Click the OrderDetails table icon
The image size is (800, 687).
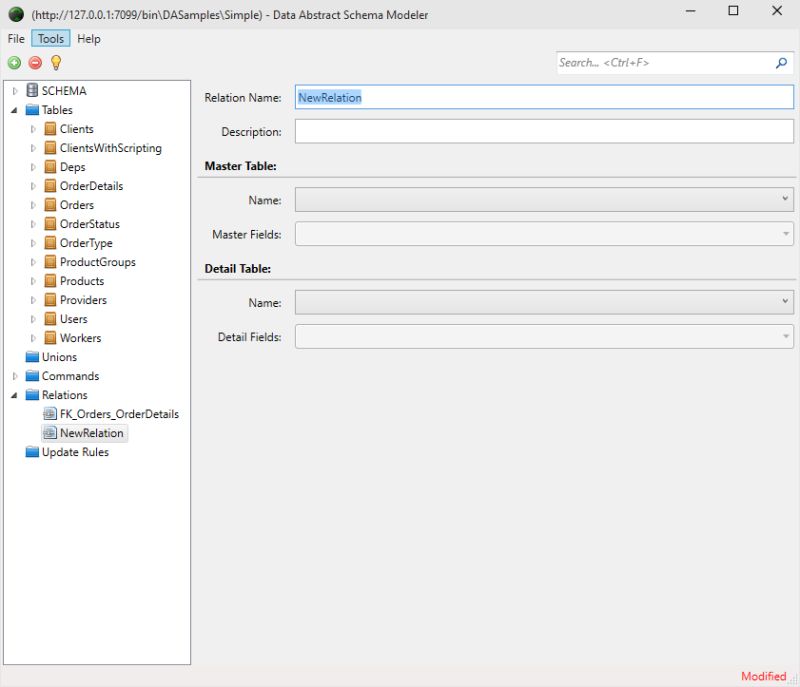[50, 186]
